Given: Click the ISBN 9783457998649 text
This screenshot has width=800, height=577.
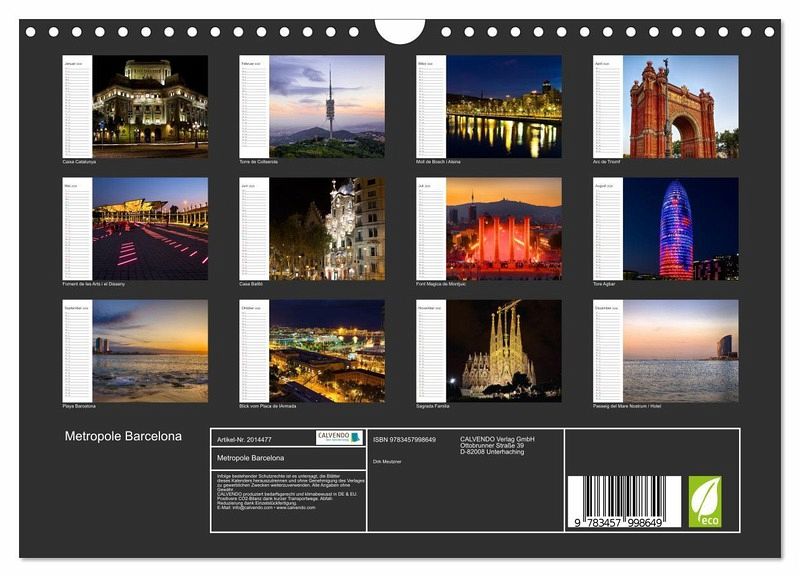Looking at the screenshot, I should click(404, 439).
